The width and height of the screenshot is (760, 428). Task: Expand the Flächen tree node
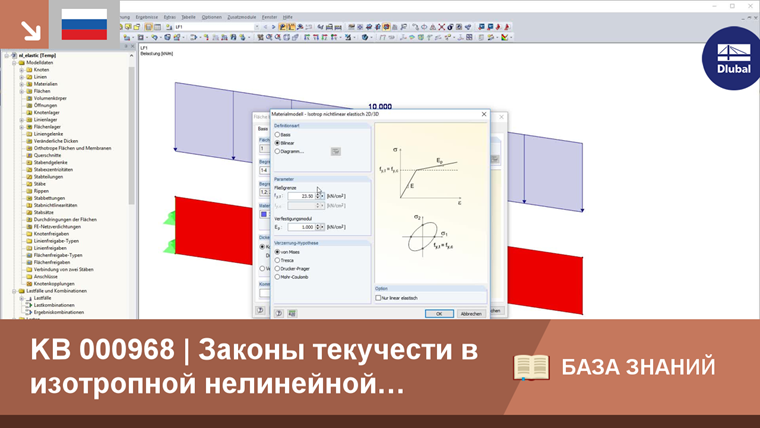click(21, 91)
